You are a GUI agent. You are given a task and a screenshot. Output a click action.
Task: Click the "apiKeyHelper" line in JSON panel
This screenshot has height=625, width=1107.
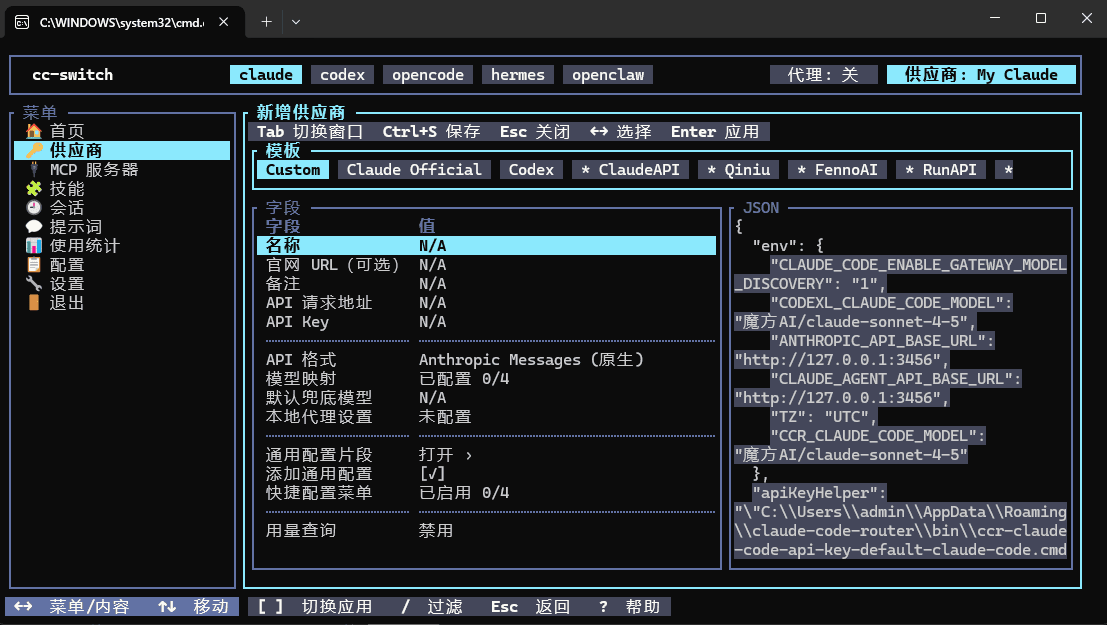coord(820,493)
